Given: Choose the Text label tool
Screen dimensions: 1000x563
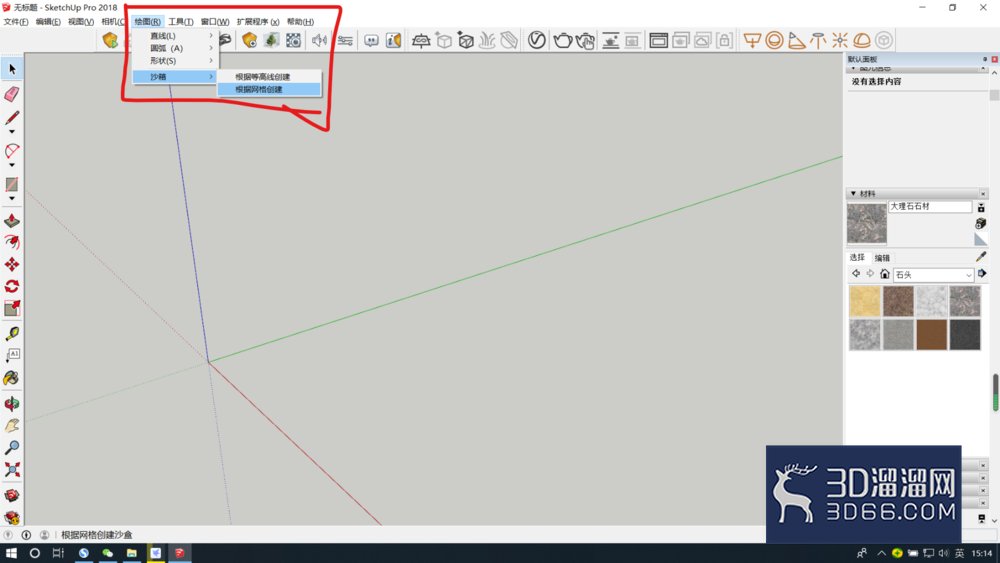Looking at the screenshot, I should click(12, 355).
